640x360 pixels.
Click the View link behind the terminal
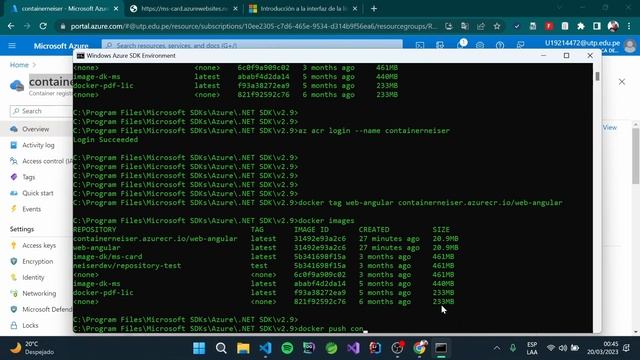point(610,127)
